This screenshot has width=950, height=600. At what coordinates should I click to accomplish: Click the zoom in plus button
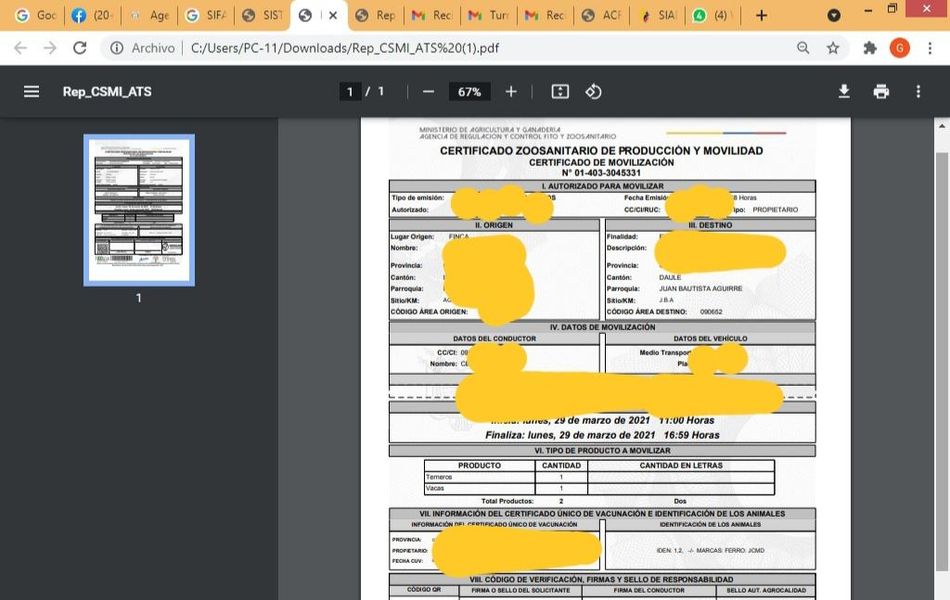(511, 91)
